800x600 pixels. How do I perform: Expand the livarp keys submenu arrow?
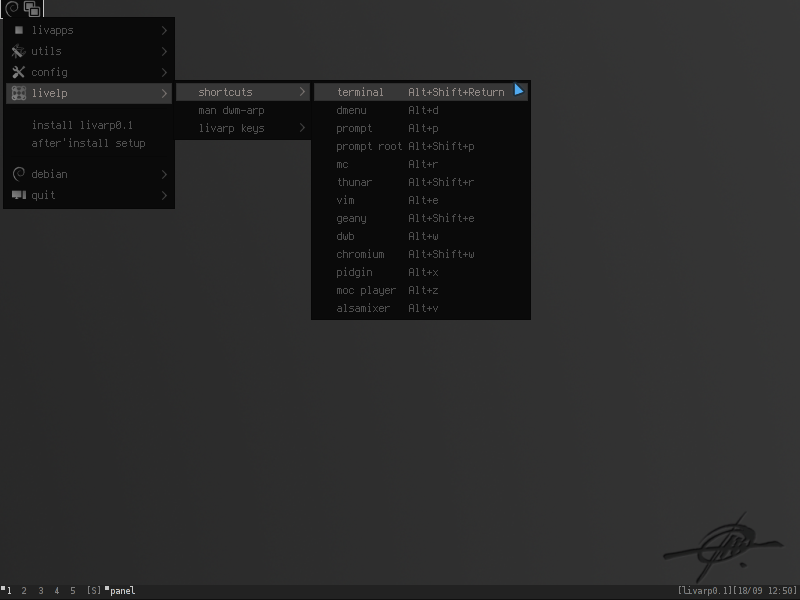tap(302, 128)
